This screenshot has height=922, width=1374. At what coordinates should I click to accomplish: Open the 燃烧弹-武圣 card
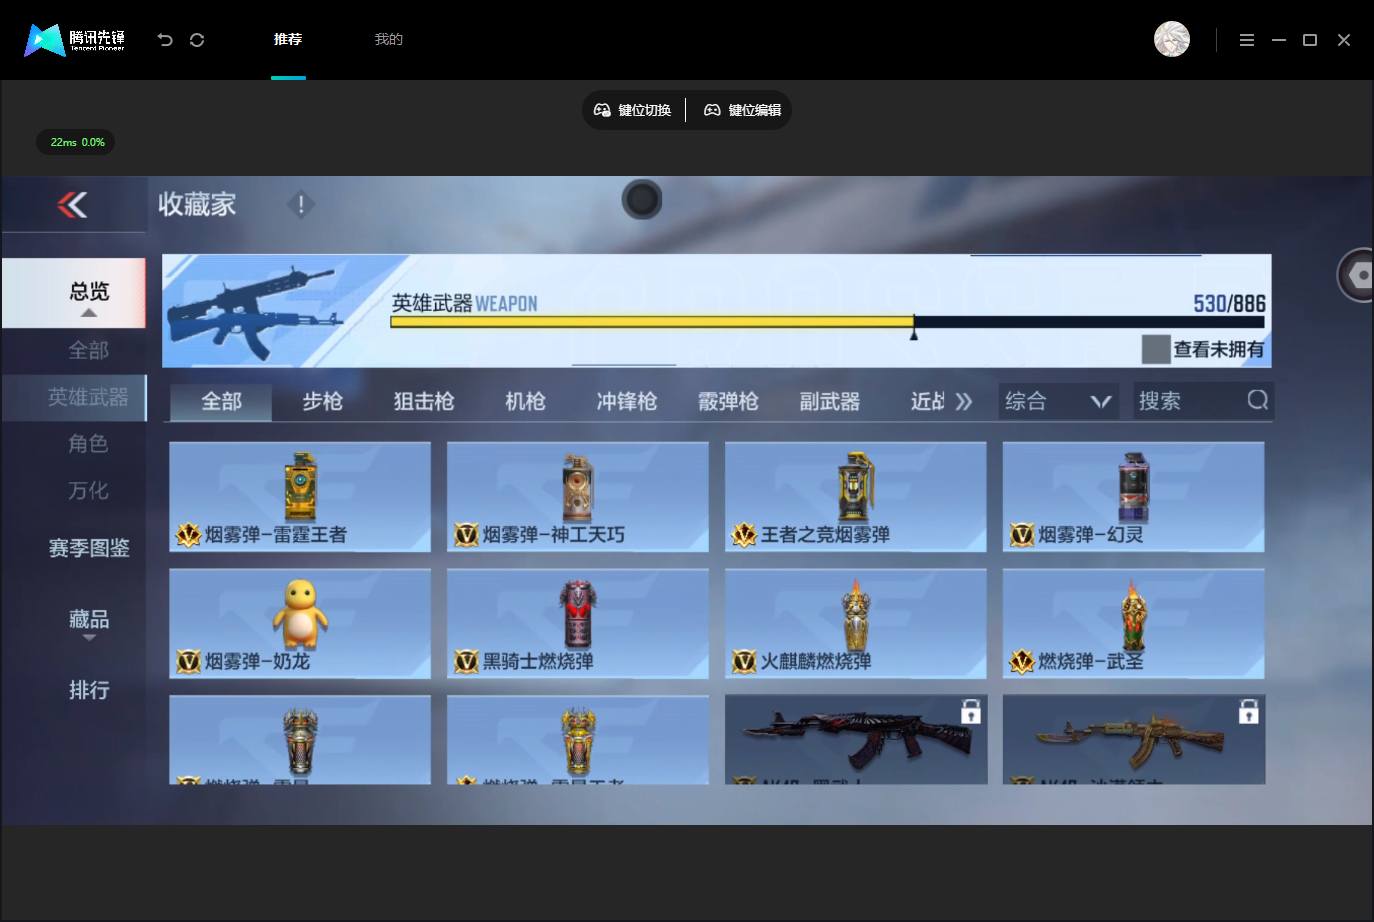coord(1134,624)
